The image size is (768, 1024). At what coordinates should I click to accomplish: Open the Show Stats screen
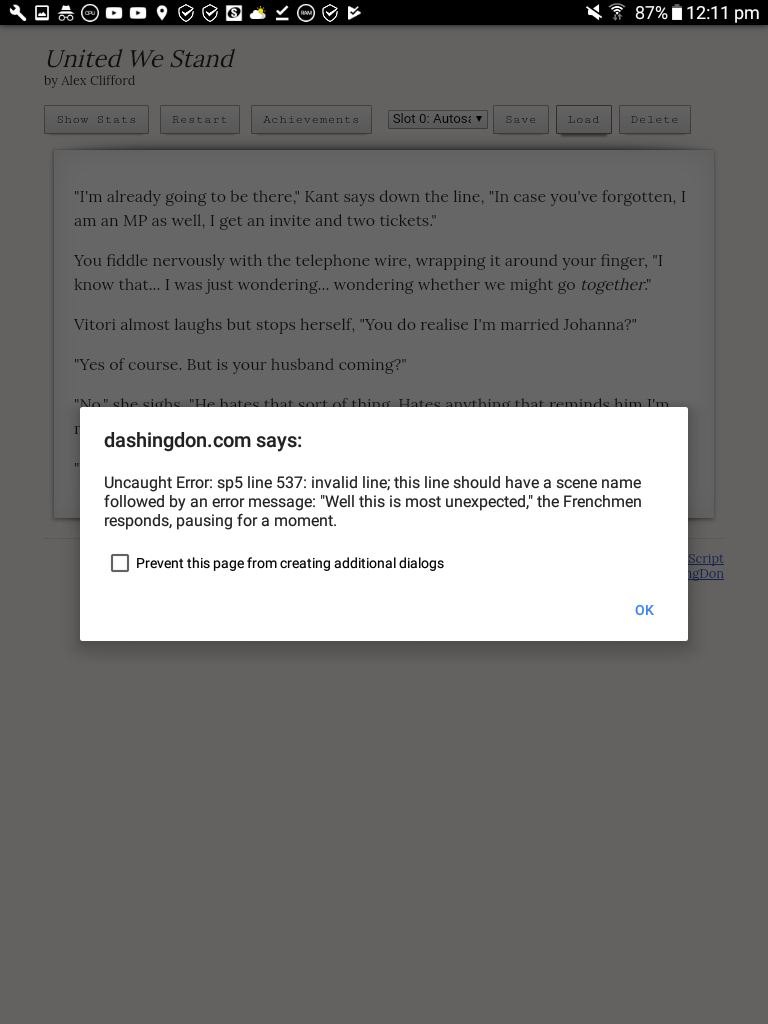[97, 120]
